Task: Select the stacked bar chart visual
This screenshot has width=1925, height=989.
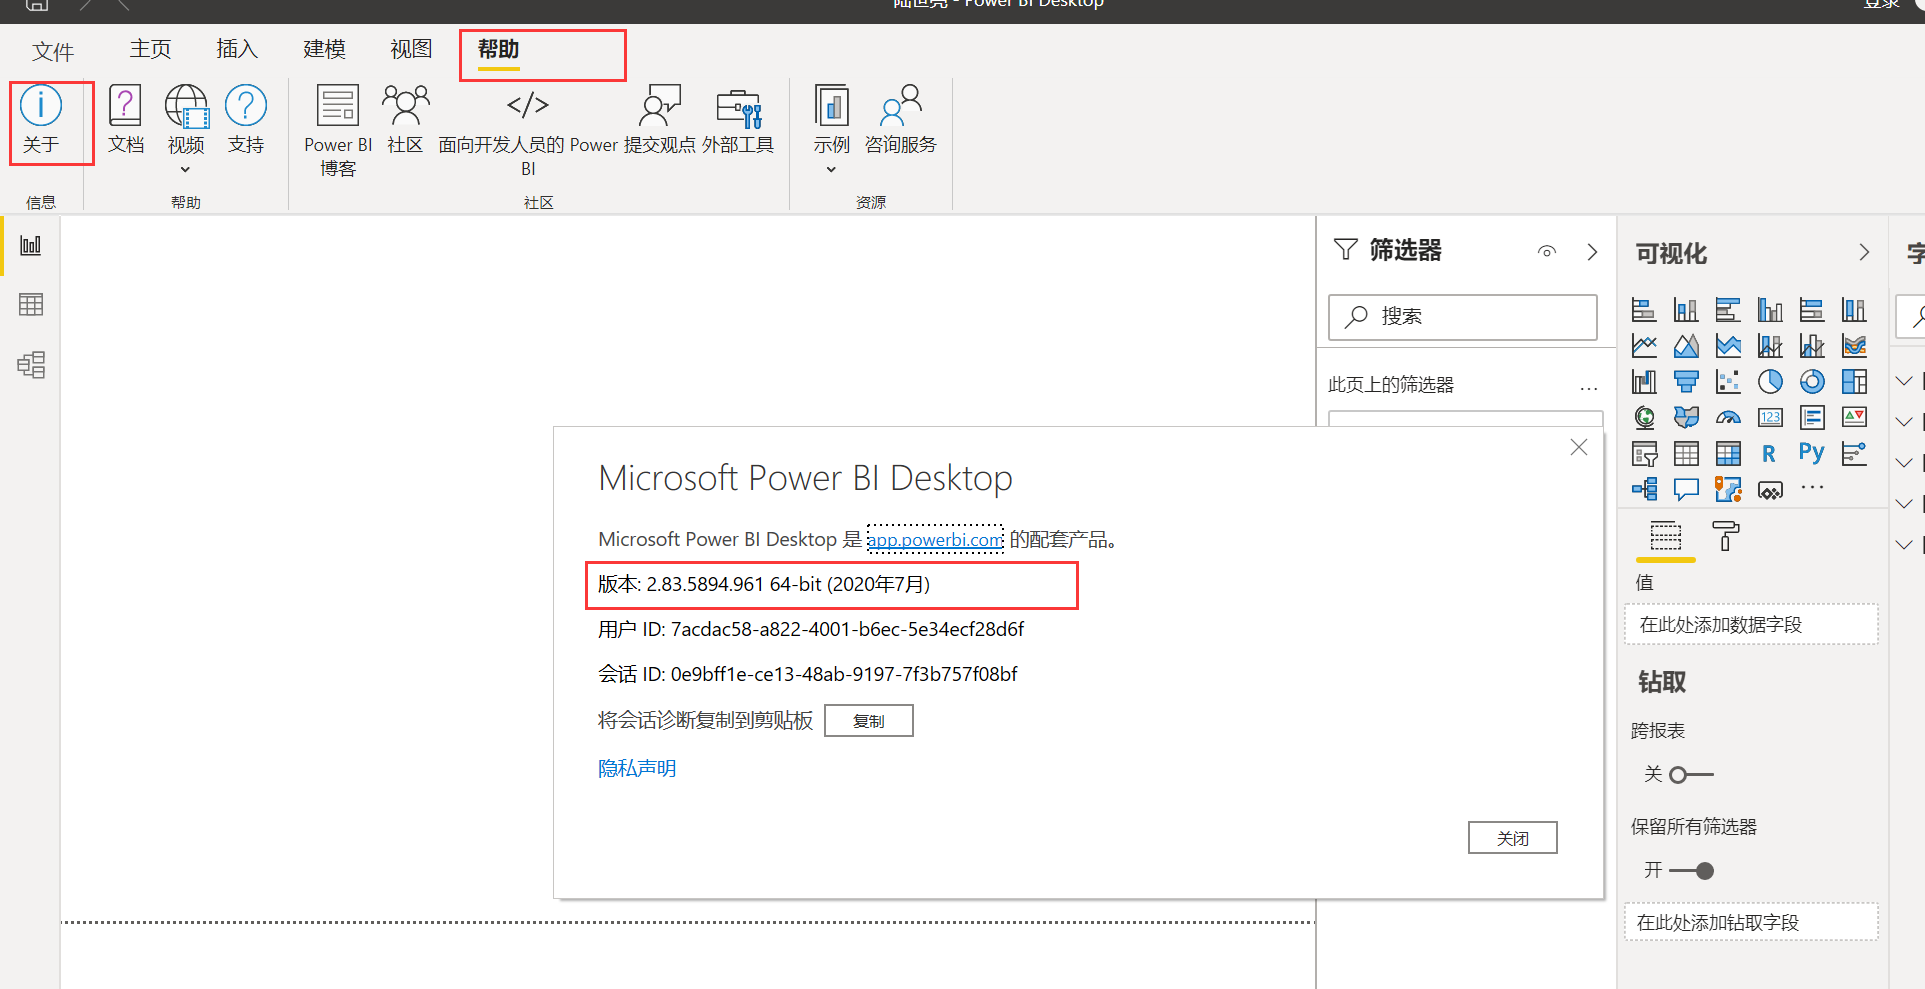Action: 1644,310
